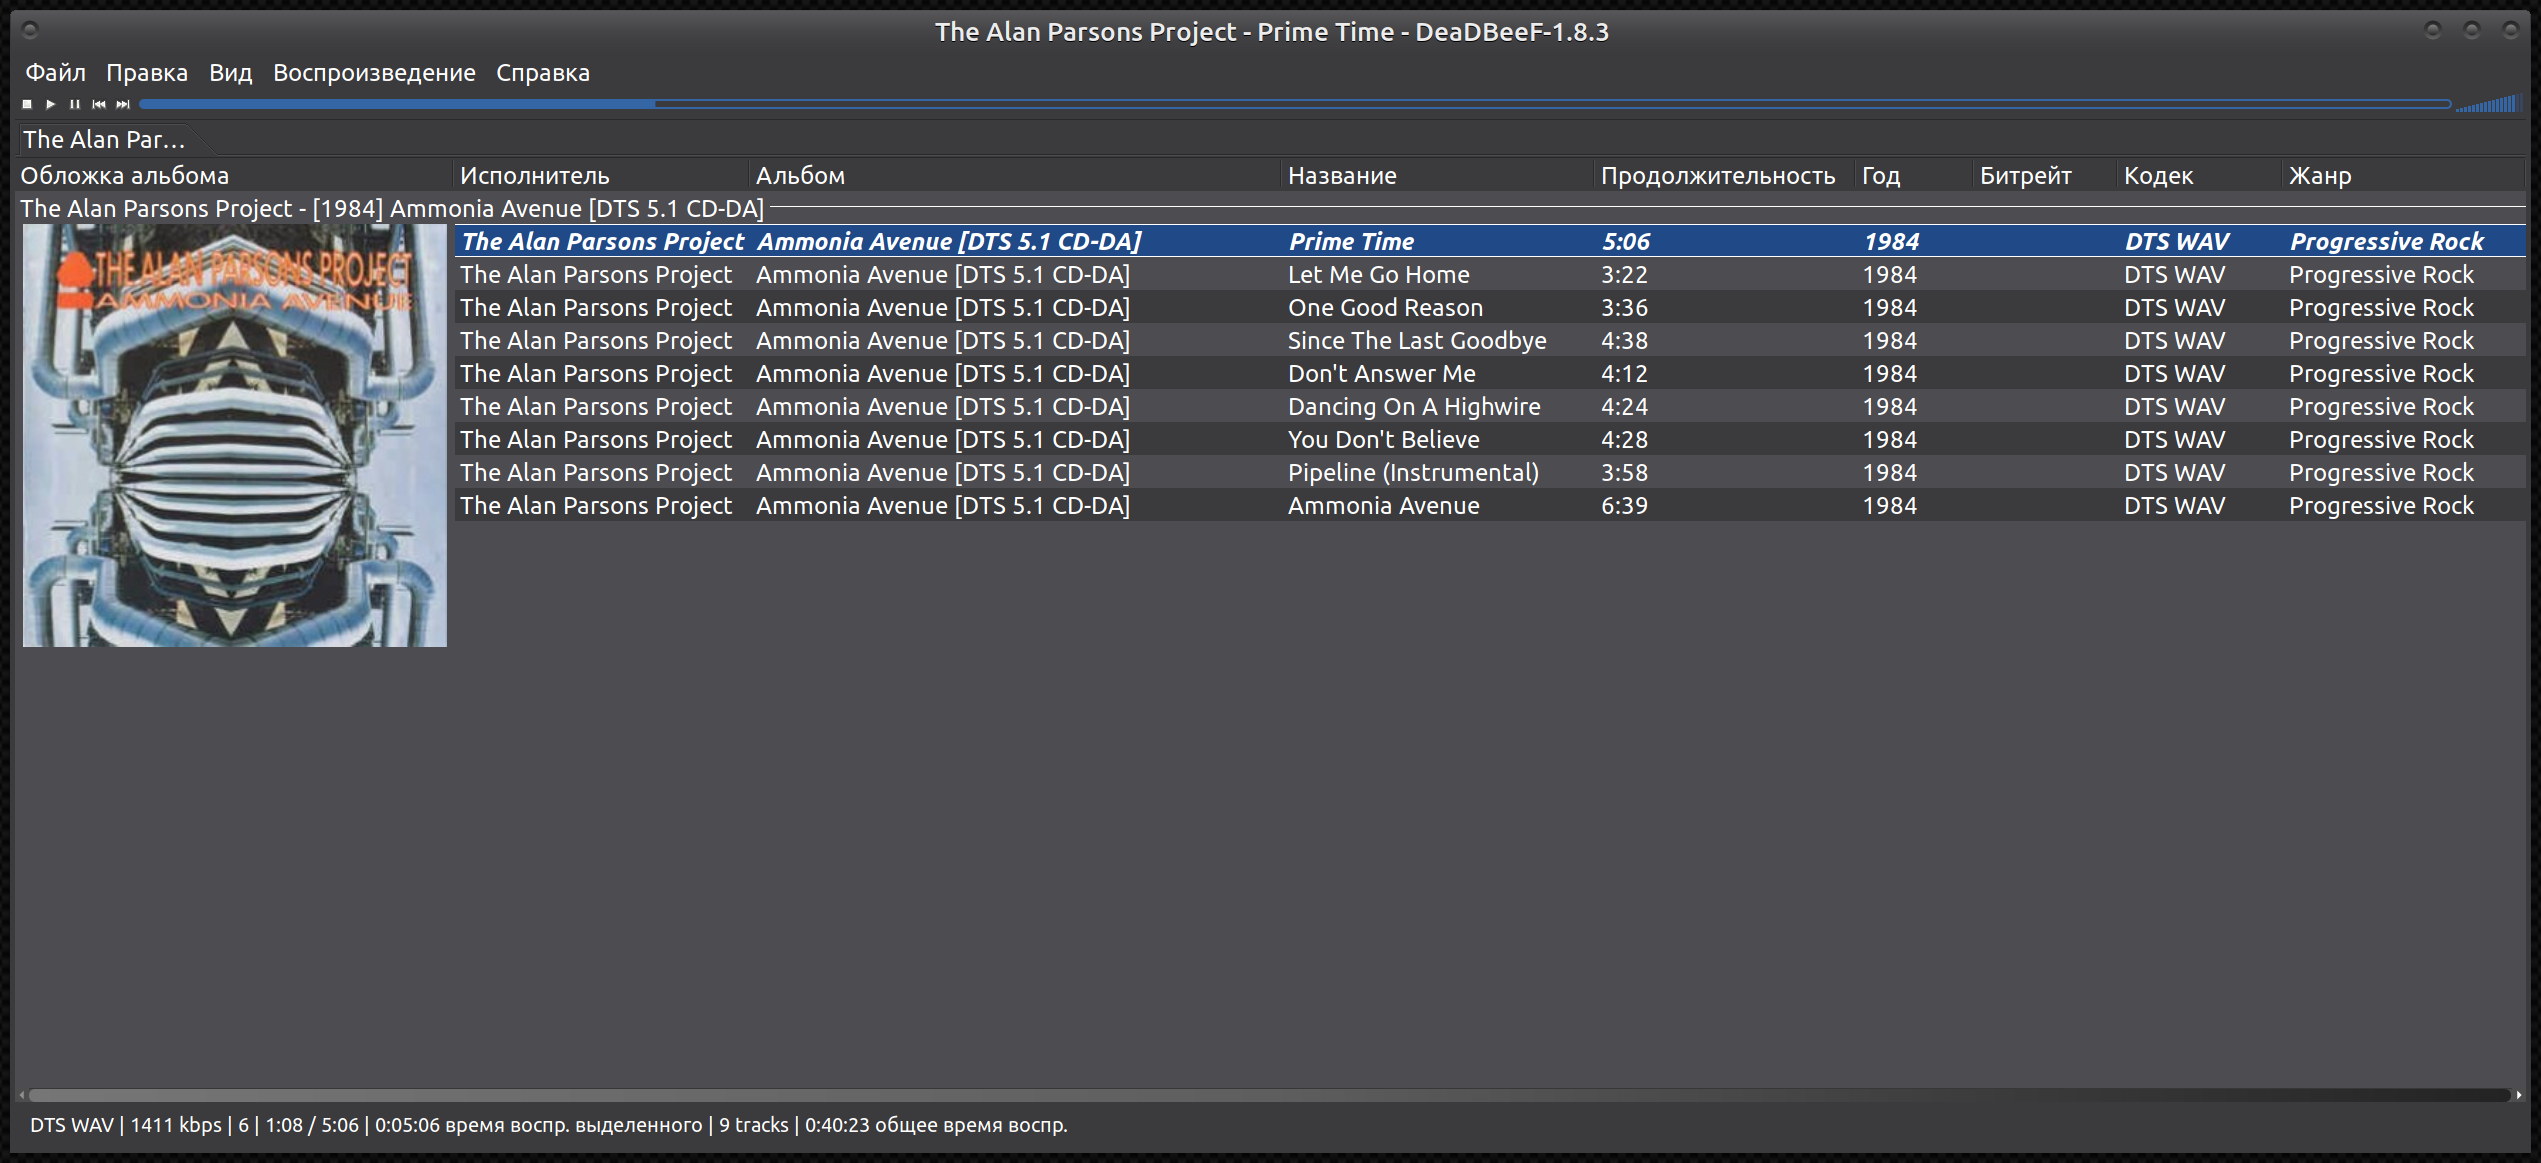Screen dimensions: 2541x1163
Task: Skip to the previous track
Action: tap(99, 104)
